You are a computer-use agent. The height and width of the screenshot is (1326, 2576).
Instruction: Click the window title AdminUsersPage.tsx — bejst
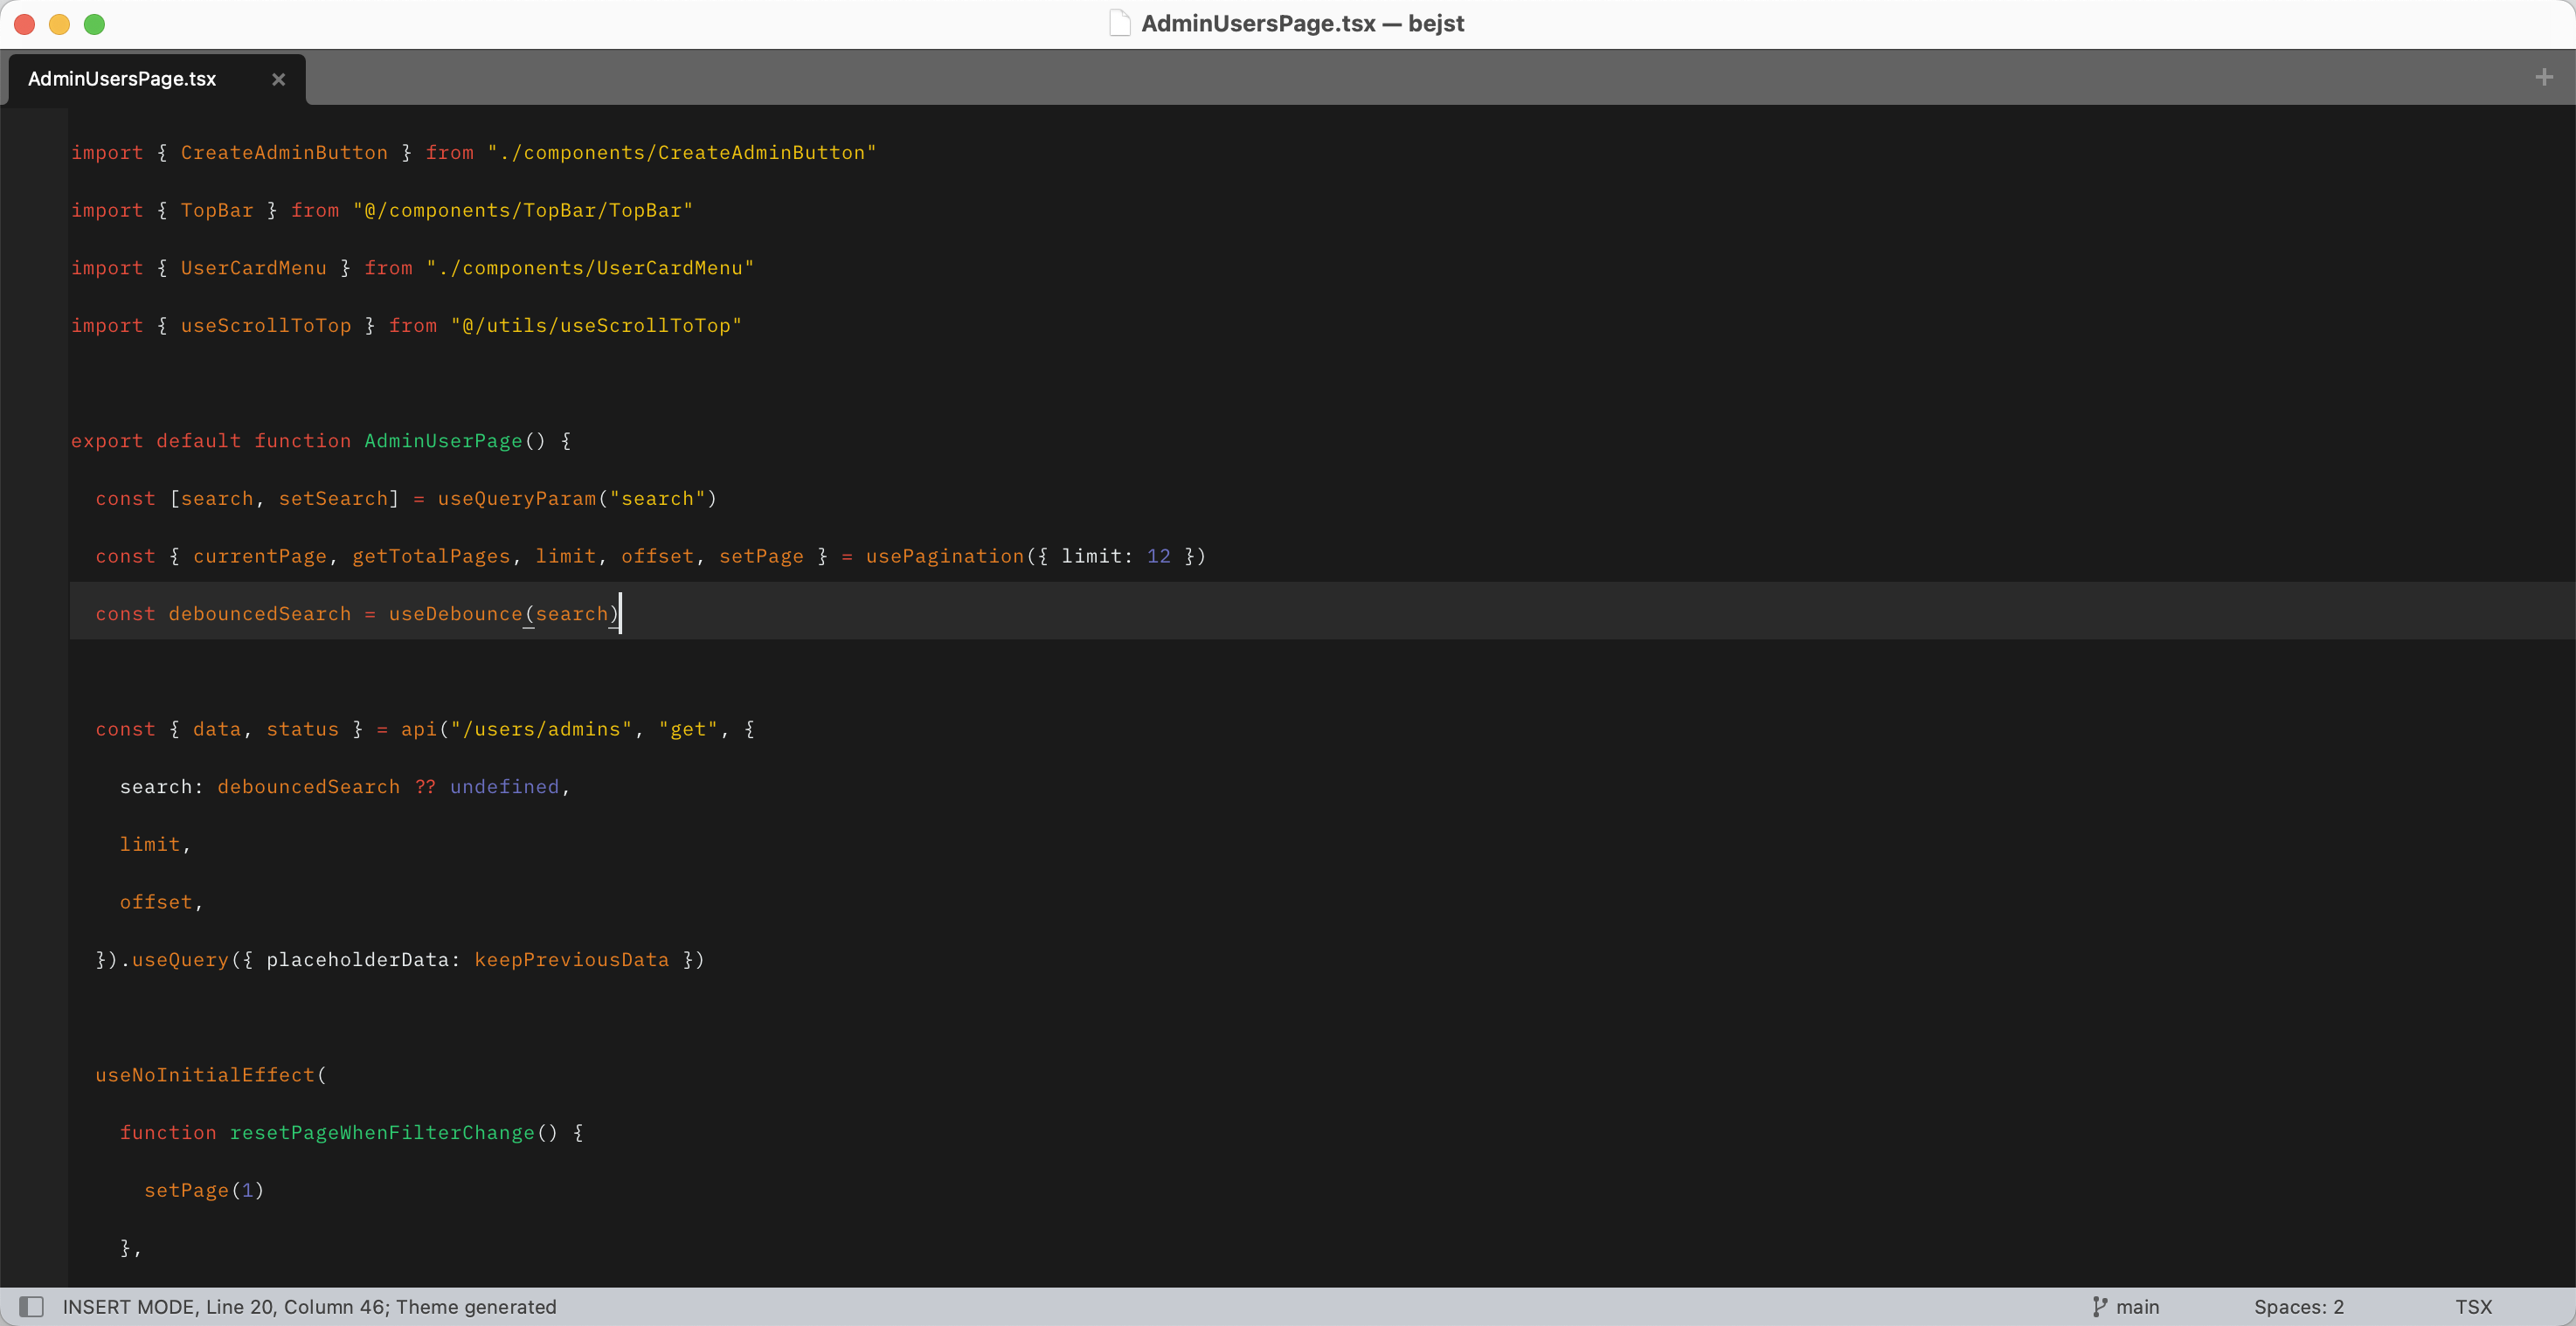(1302, 23)
